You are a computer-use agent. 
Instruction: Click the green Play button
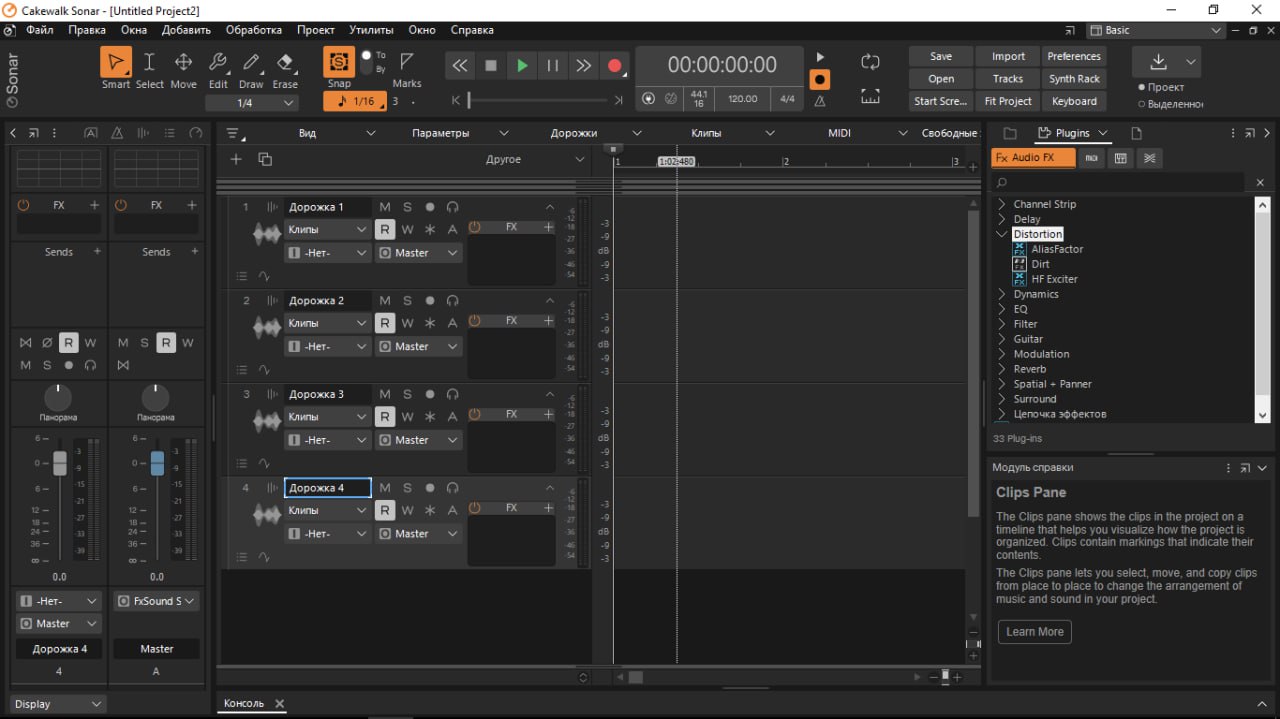(522, 66)
